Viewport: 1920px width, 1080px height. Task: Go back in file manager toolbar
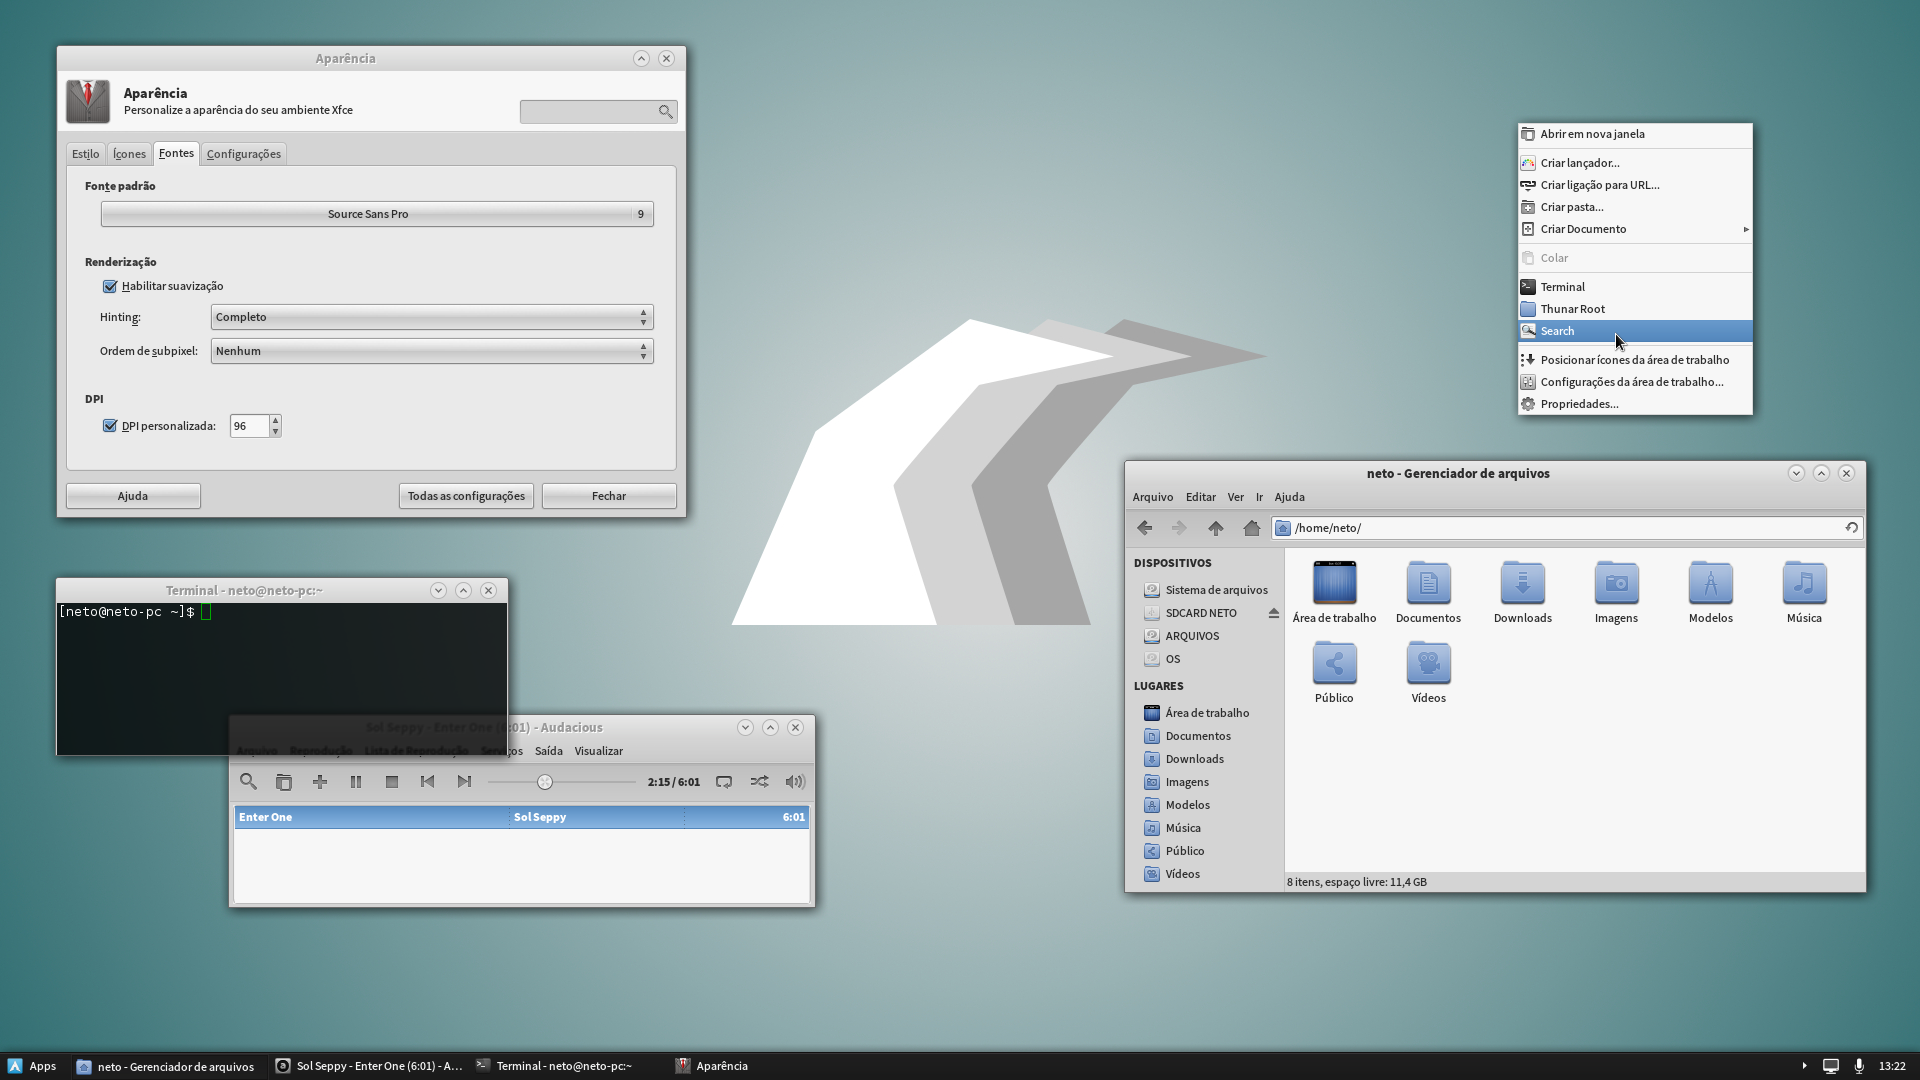coord(1145,528)
